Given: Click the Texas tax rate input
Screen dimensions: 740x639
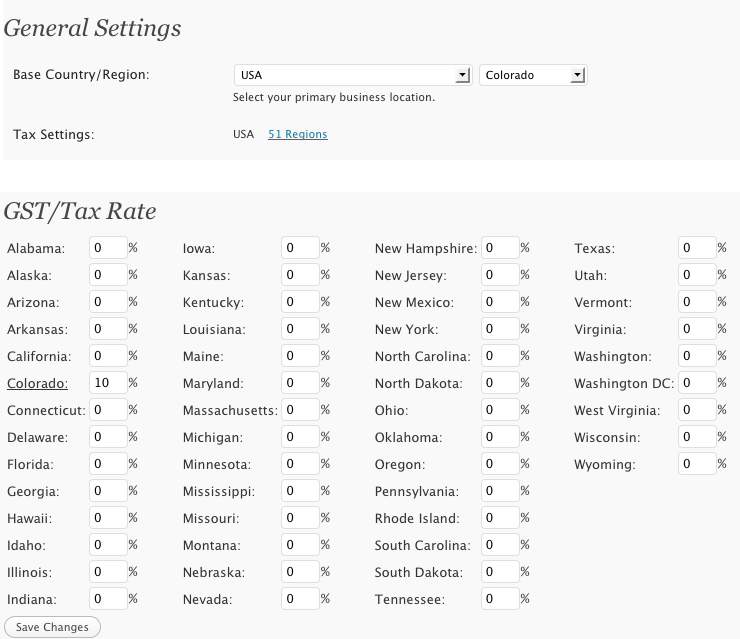Looking at the screenshot, I should click(696, 248).
